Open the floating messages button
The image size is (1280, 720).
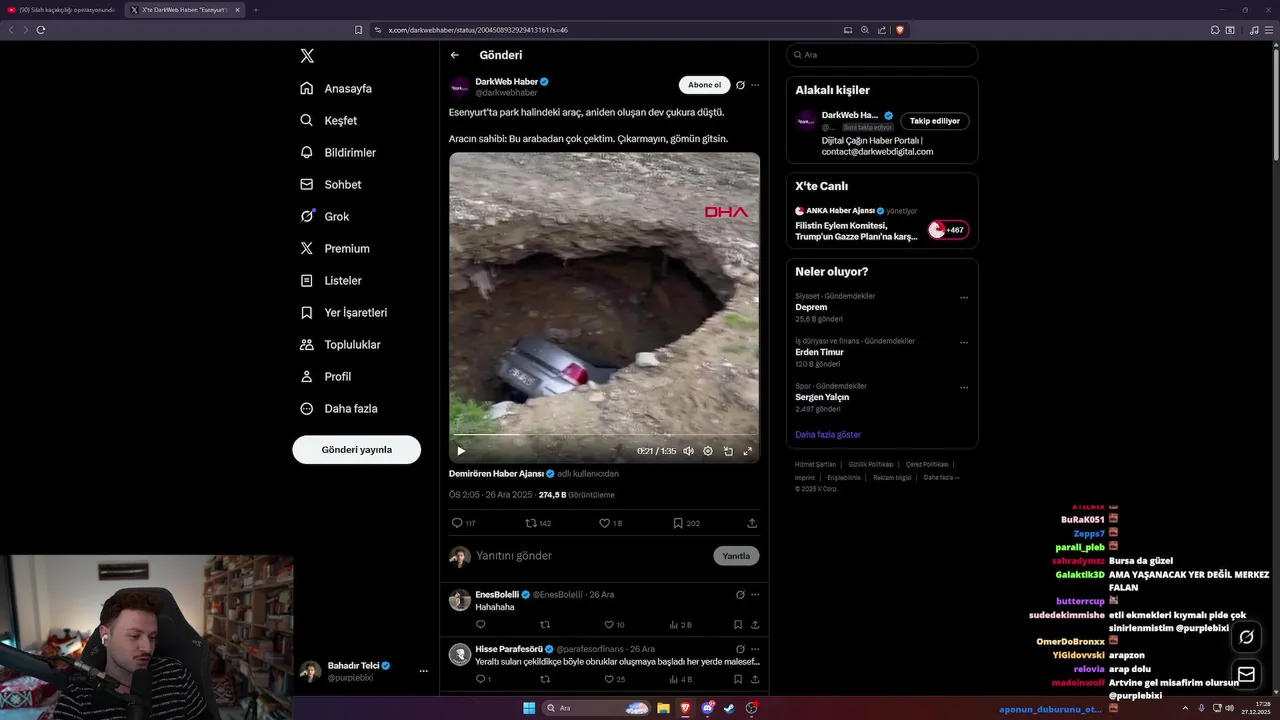tap(1246, 674)
